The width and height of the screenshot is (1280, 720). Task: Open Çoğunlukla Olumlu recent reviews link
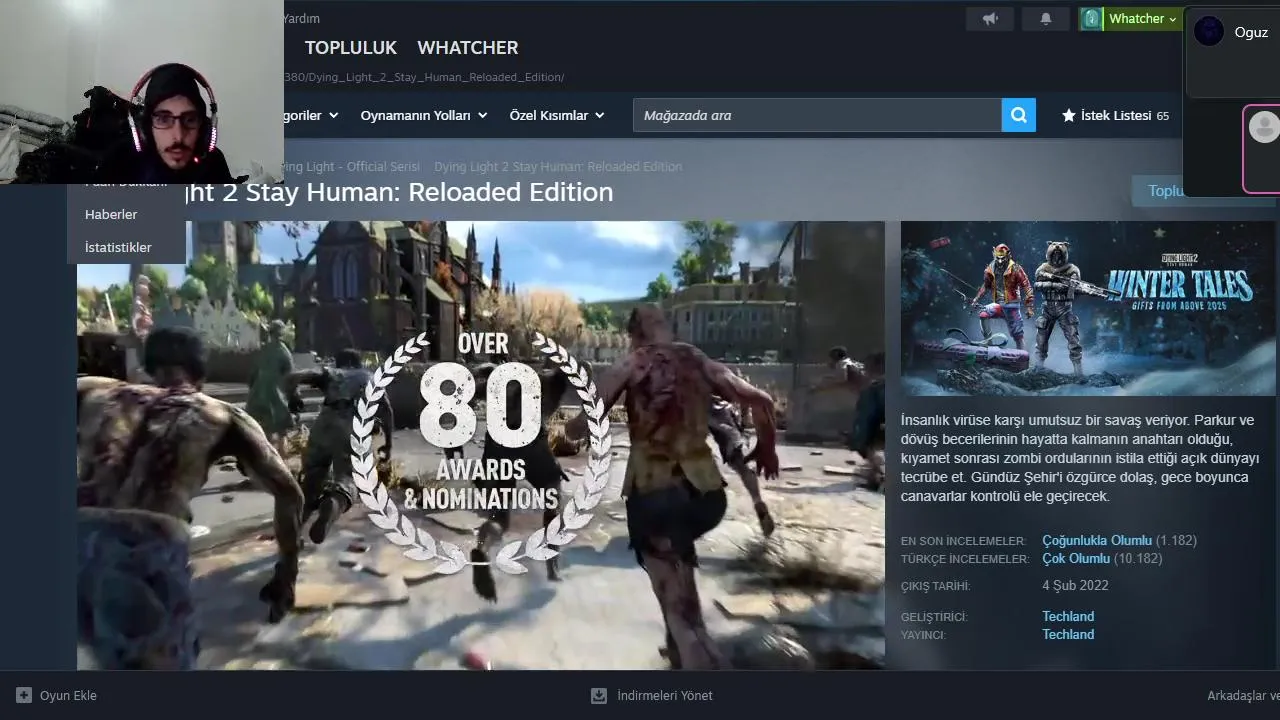(1097, 540)
